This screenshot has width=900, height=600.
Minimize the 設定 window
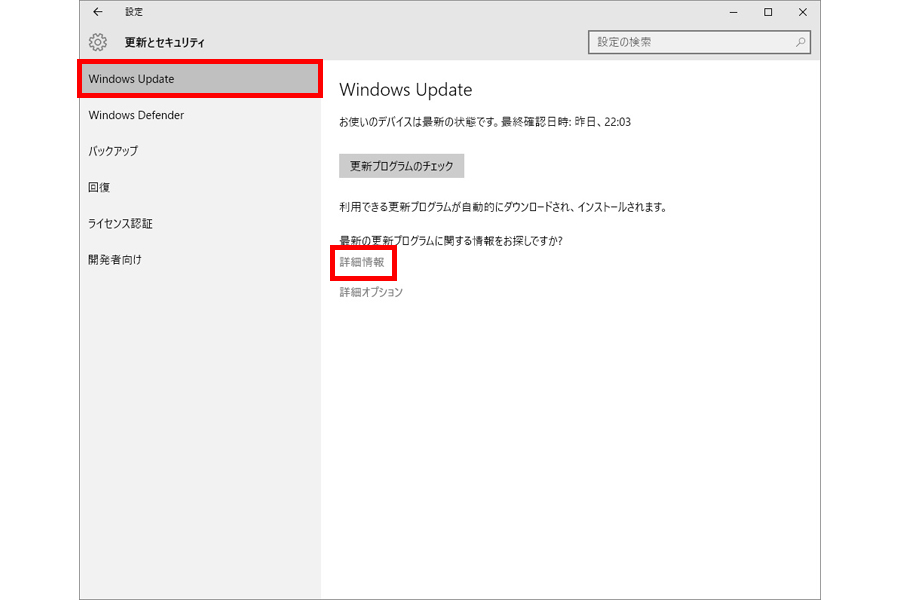coord(733,12)
